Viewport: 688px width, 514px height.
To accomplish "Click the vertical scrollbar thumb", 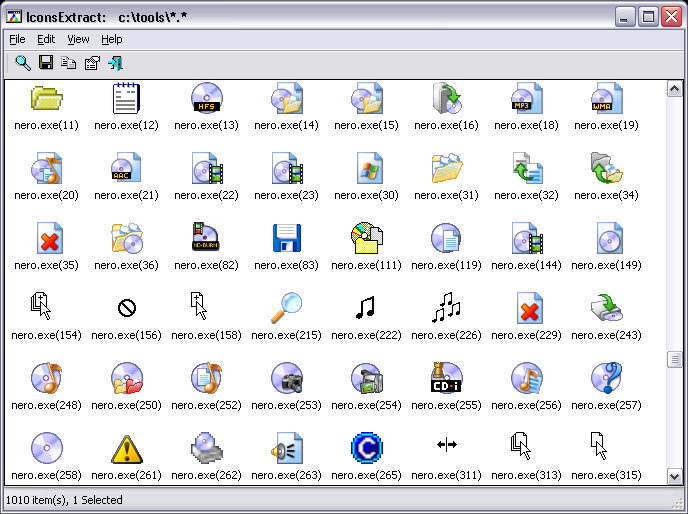I will 674,360.
